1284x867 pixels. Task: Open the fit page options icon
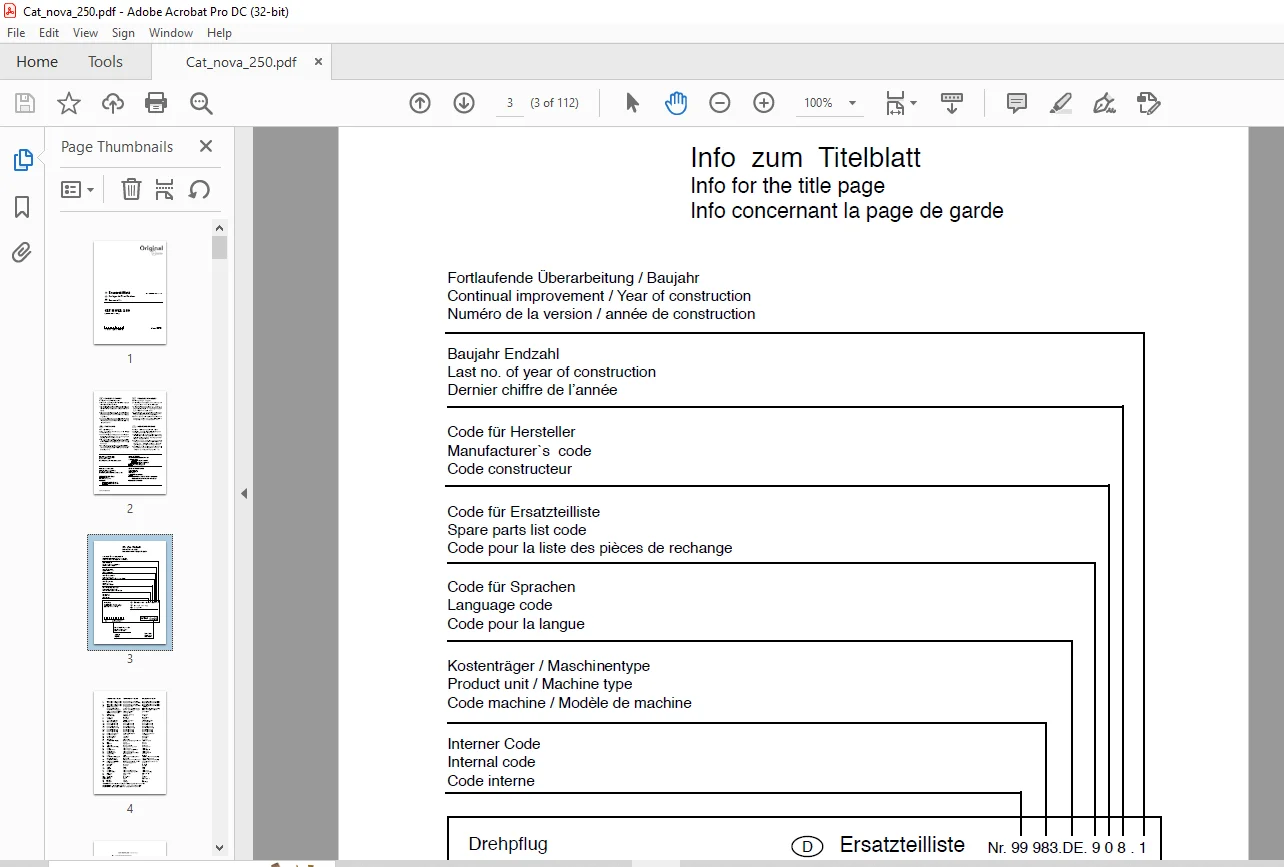click(x=900, y=103)
